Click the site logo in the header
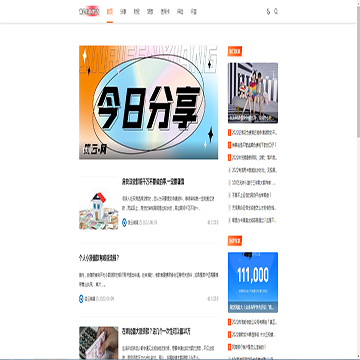Image resolution: width=360 pixels, height=360 pixels. pyautogui.click(x=89, y=12)
